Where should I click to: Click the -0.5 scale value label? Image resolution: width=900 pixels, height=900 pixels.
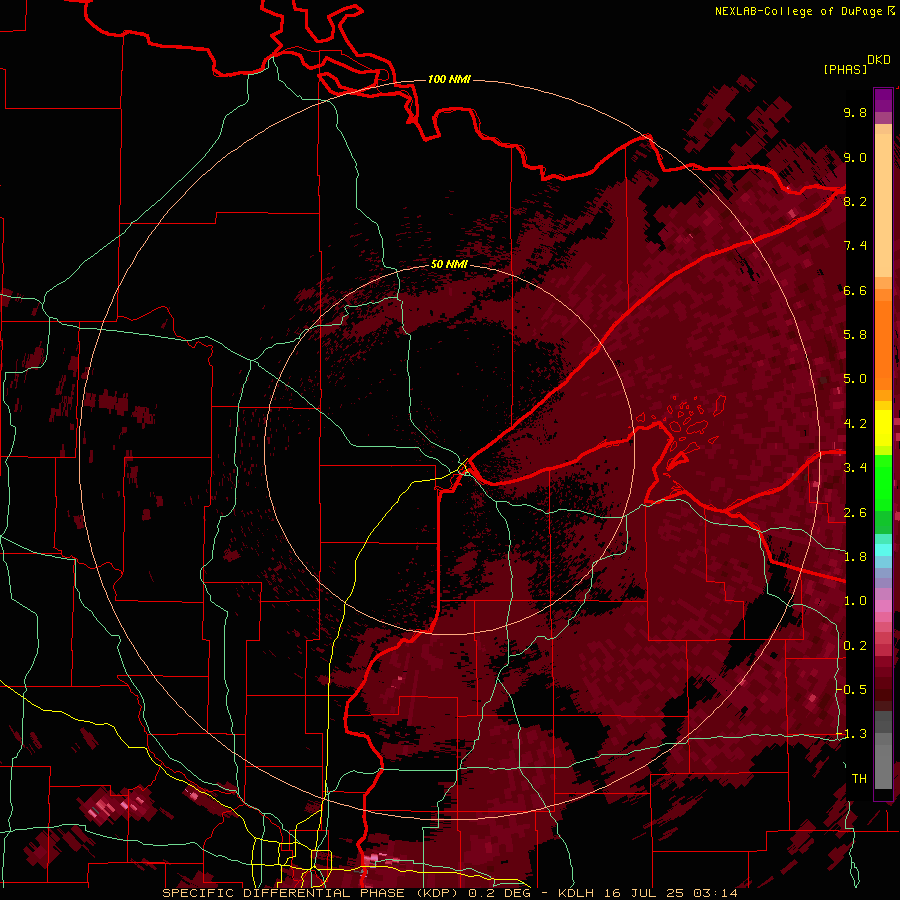coord(852,690)
